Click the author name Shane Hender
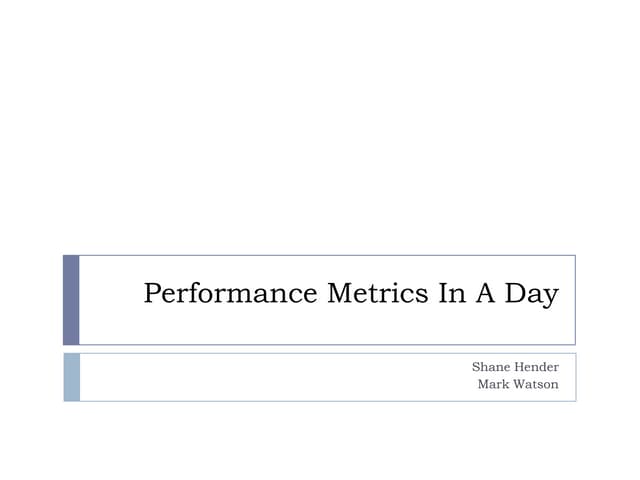 point(515,368)
